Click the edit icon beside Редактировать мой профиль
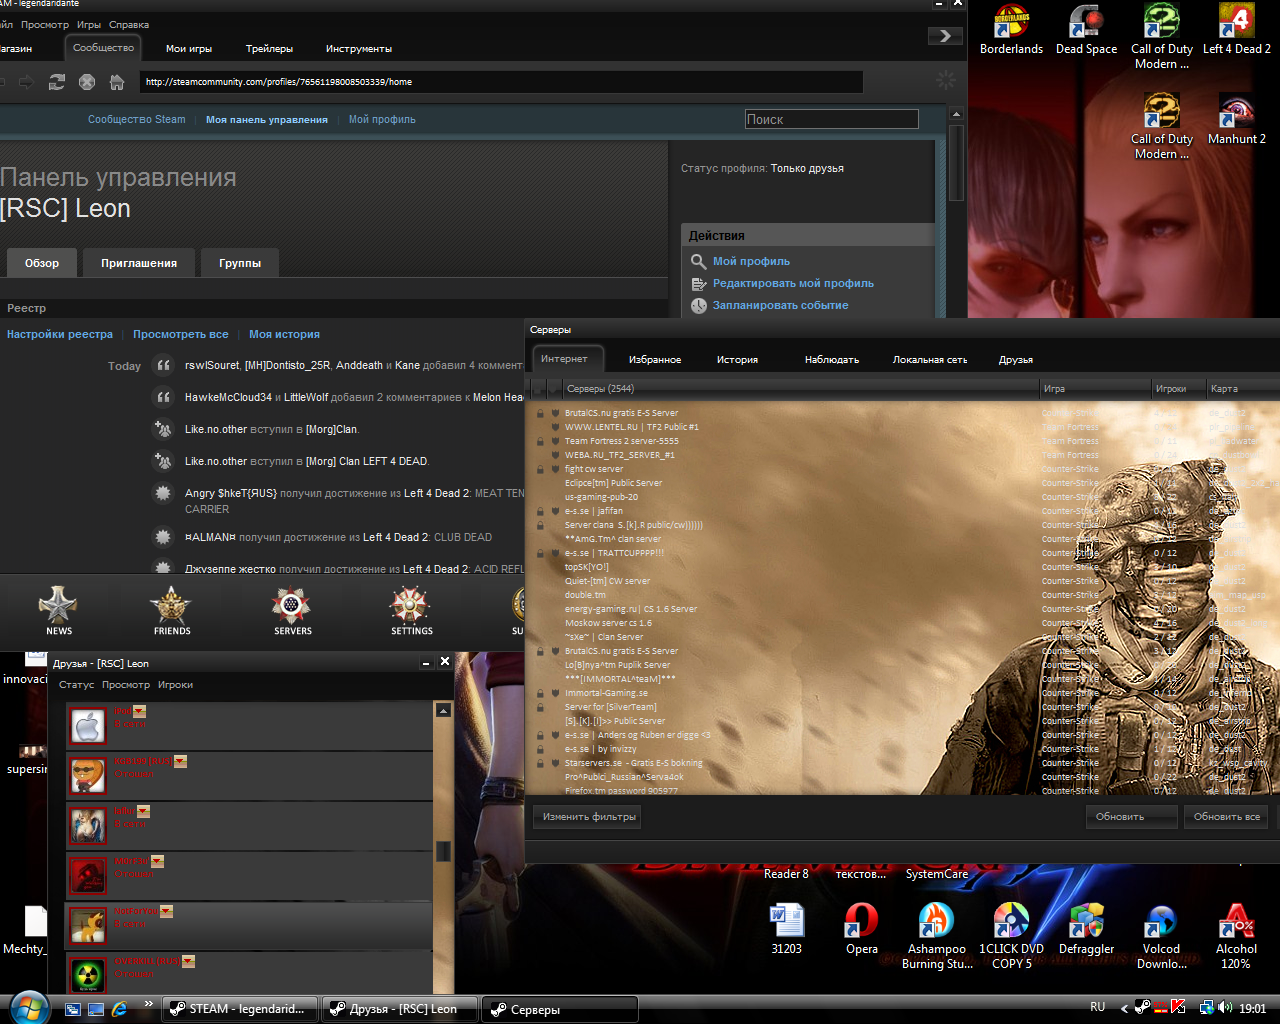1280x1024 pixels. [x=699, y=284]
